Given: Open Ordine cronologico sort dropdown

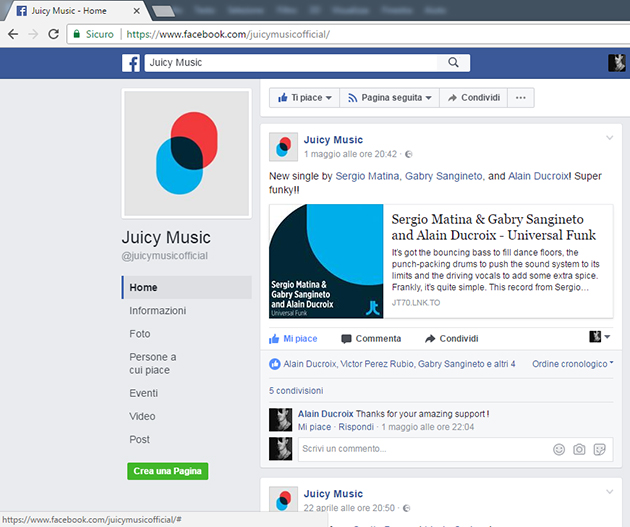Looking at the screenshot, I should pyautogui.click(x=573, y=364).
